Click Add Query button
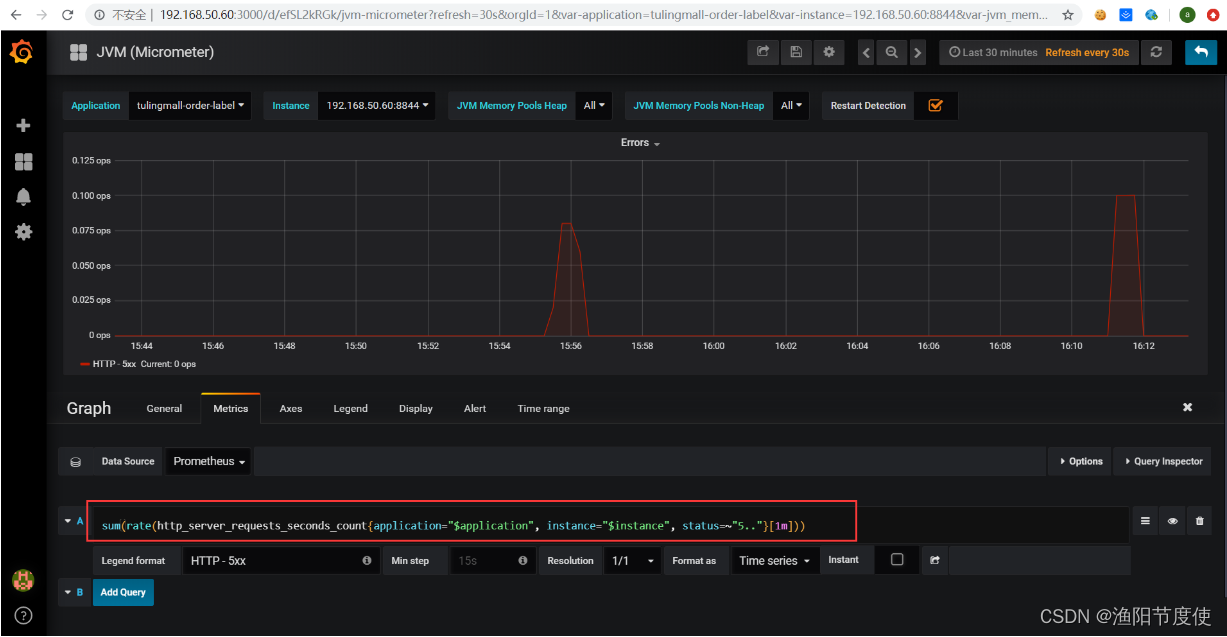The width and height of the screenshot is (1227, 637). click(123, 592)
